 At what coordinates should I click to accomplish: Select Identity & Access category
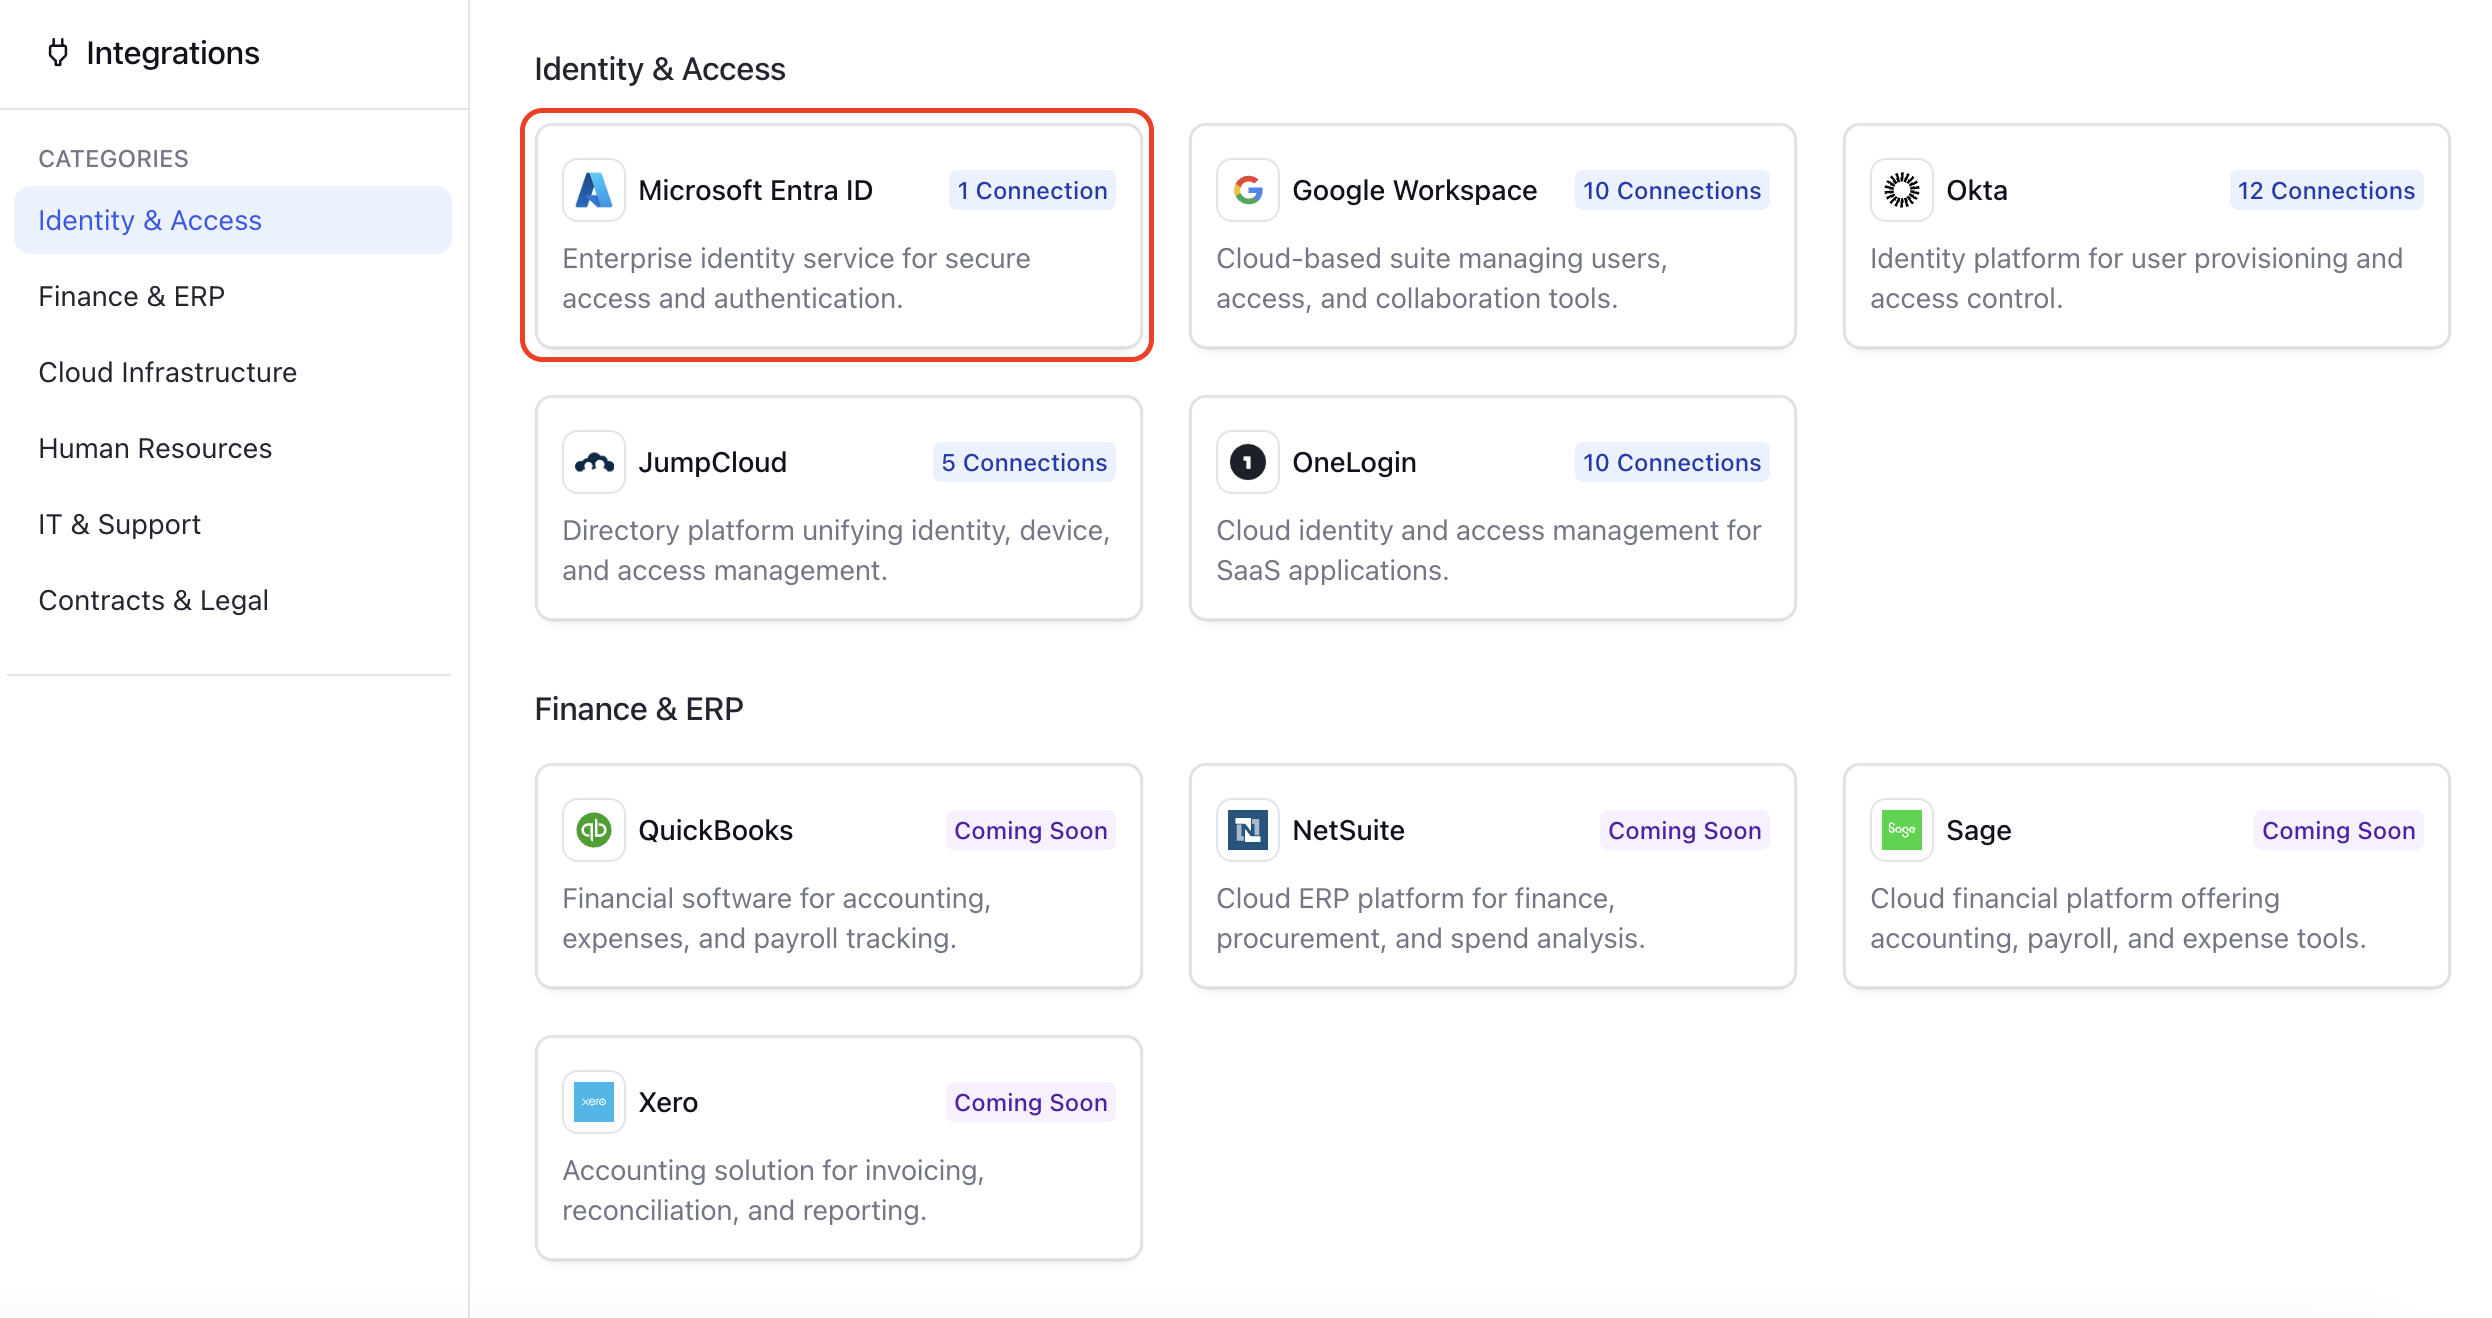233,220
